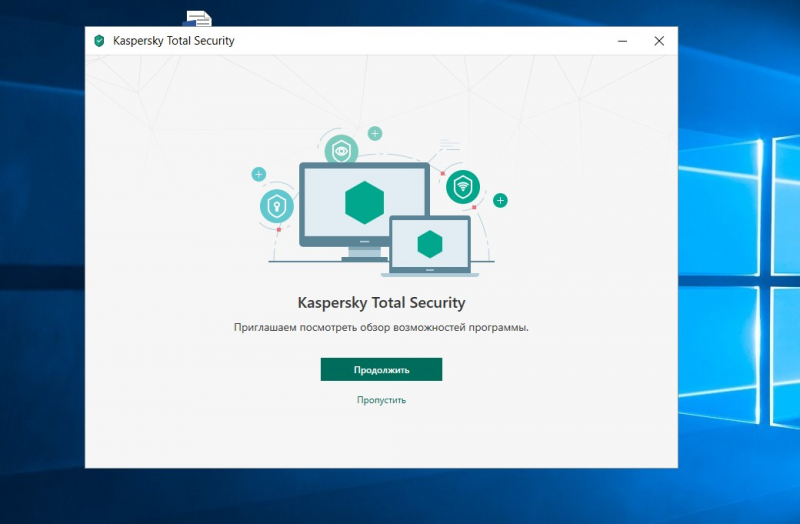Click the 'Kaspersky Total Security' heading text

pos(381,303)
